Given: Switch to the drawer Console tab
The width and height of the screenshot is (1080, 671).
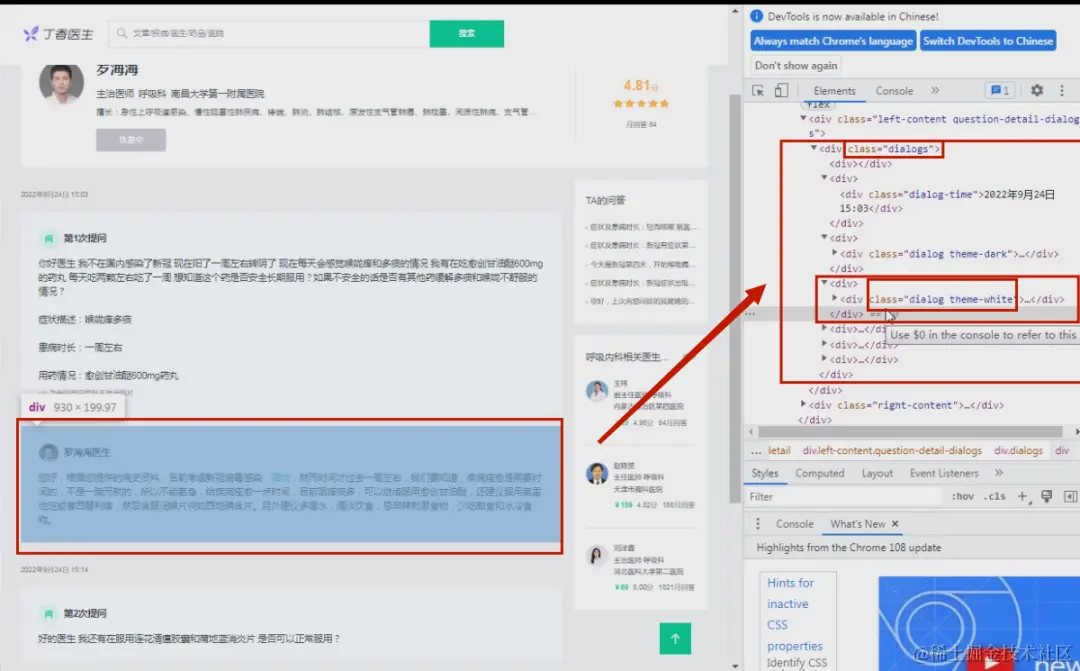Looking at the screenshot, I should (794, 524).
